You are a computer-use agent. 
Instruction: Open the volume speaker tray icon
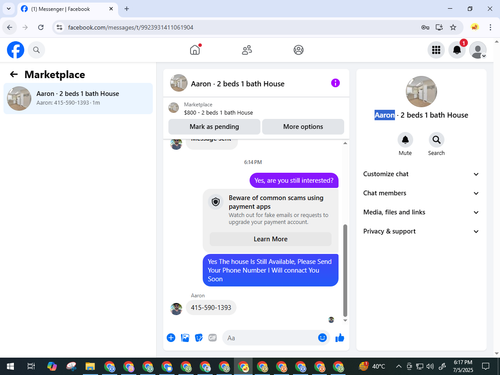pyautogui.click(x=430, y=367)
